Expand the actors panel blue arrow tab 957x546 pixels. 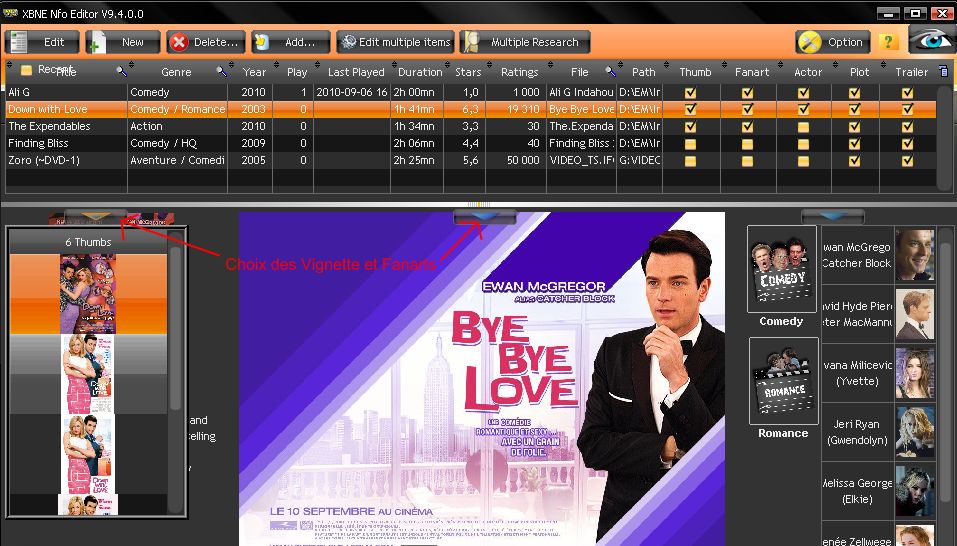[832, 217]
